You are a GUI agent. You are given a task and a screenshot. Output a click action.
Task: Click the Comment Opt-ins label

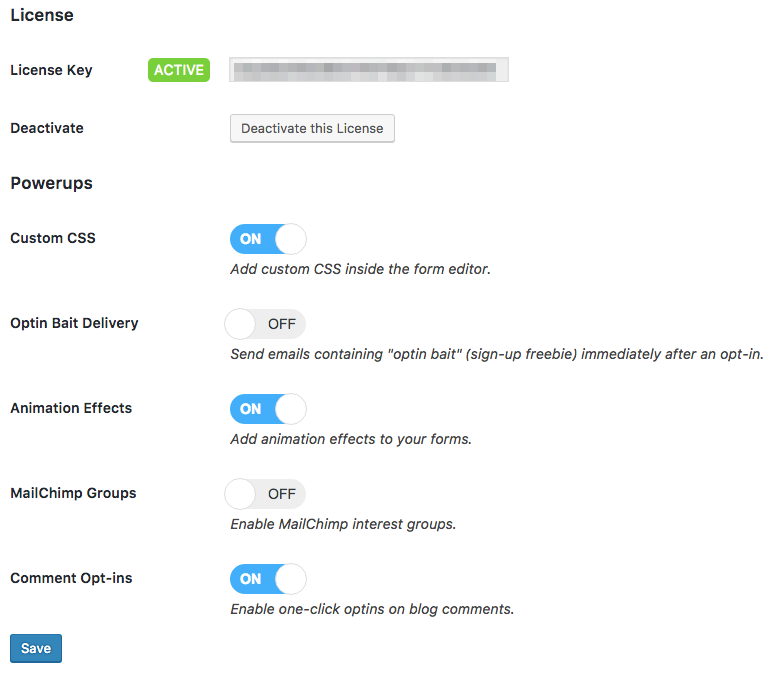[71, 578]
